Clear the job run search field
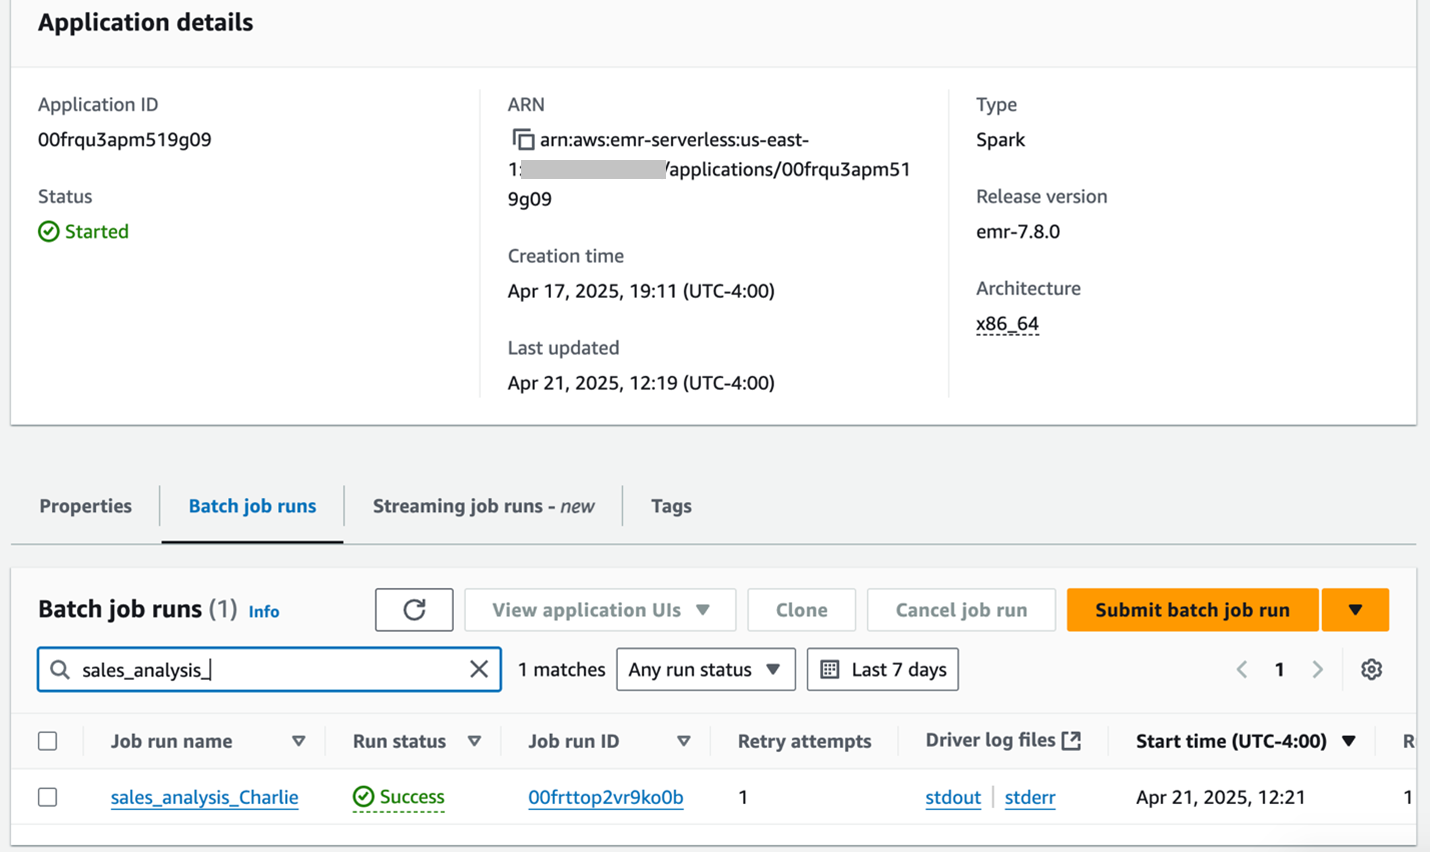The image size is (1430, 852). tap(479, 669)
